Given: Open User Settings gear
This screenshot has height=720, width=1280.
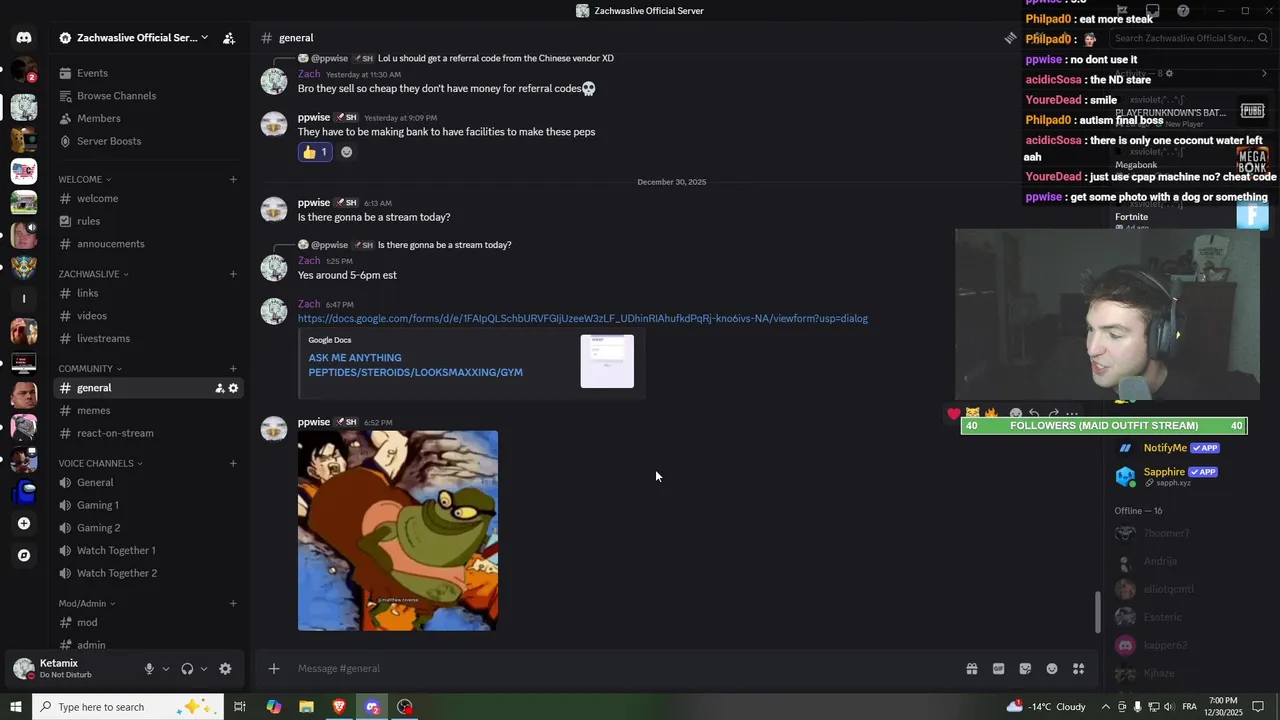Looking at the screenshot, I should (225, 669).
